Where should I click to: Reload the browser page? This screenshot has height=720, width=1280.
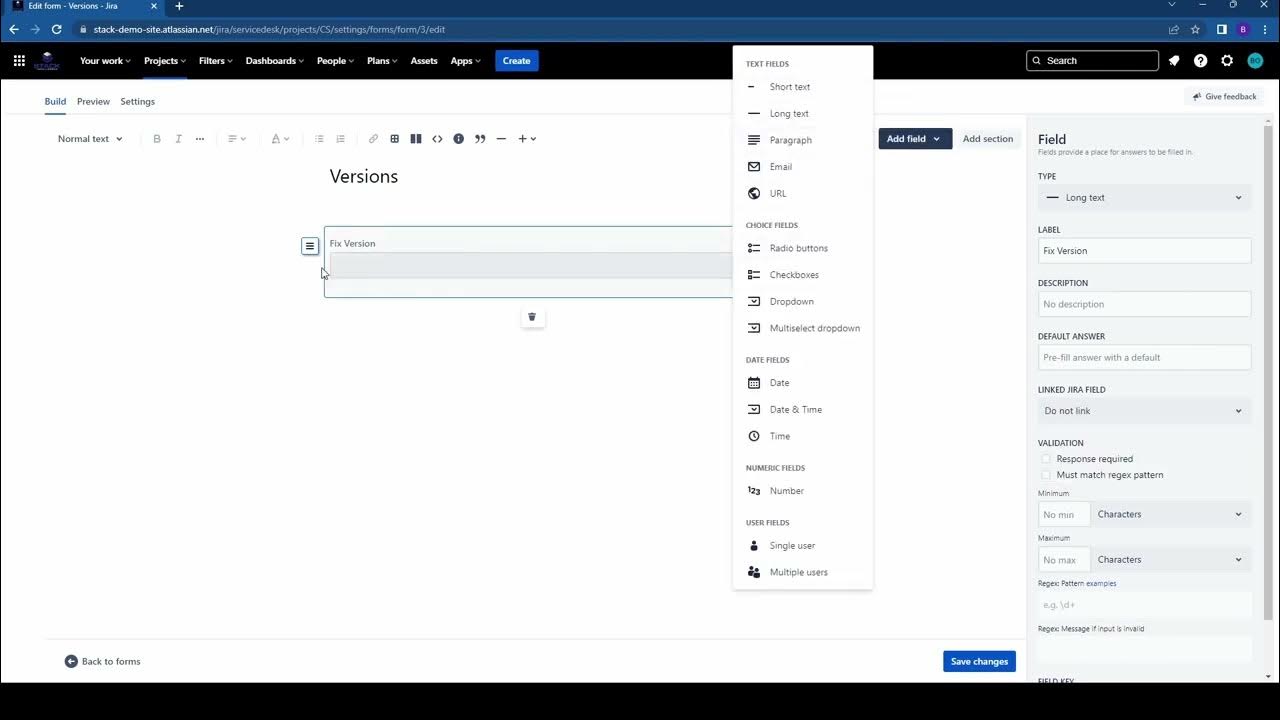pyautogui.click(x=56, y=30)
